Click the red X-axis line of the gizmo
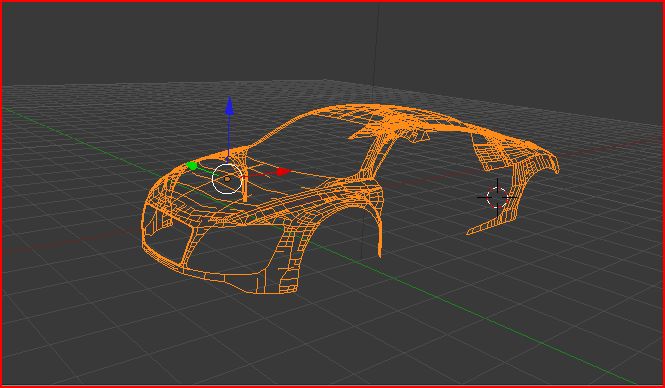This screenshot has height=388, width=665. click(260, 174)
